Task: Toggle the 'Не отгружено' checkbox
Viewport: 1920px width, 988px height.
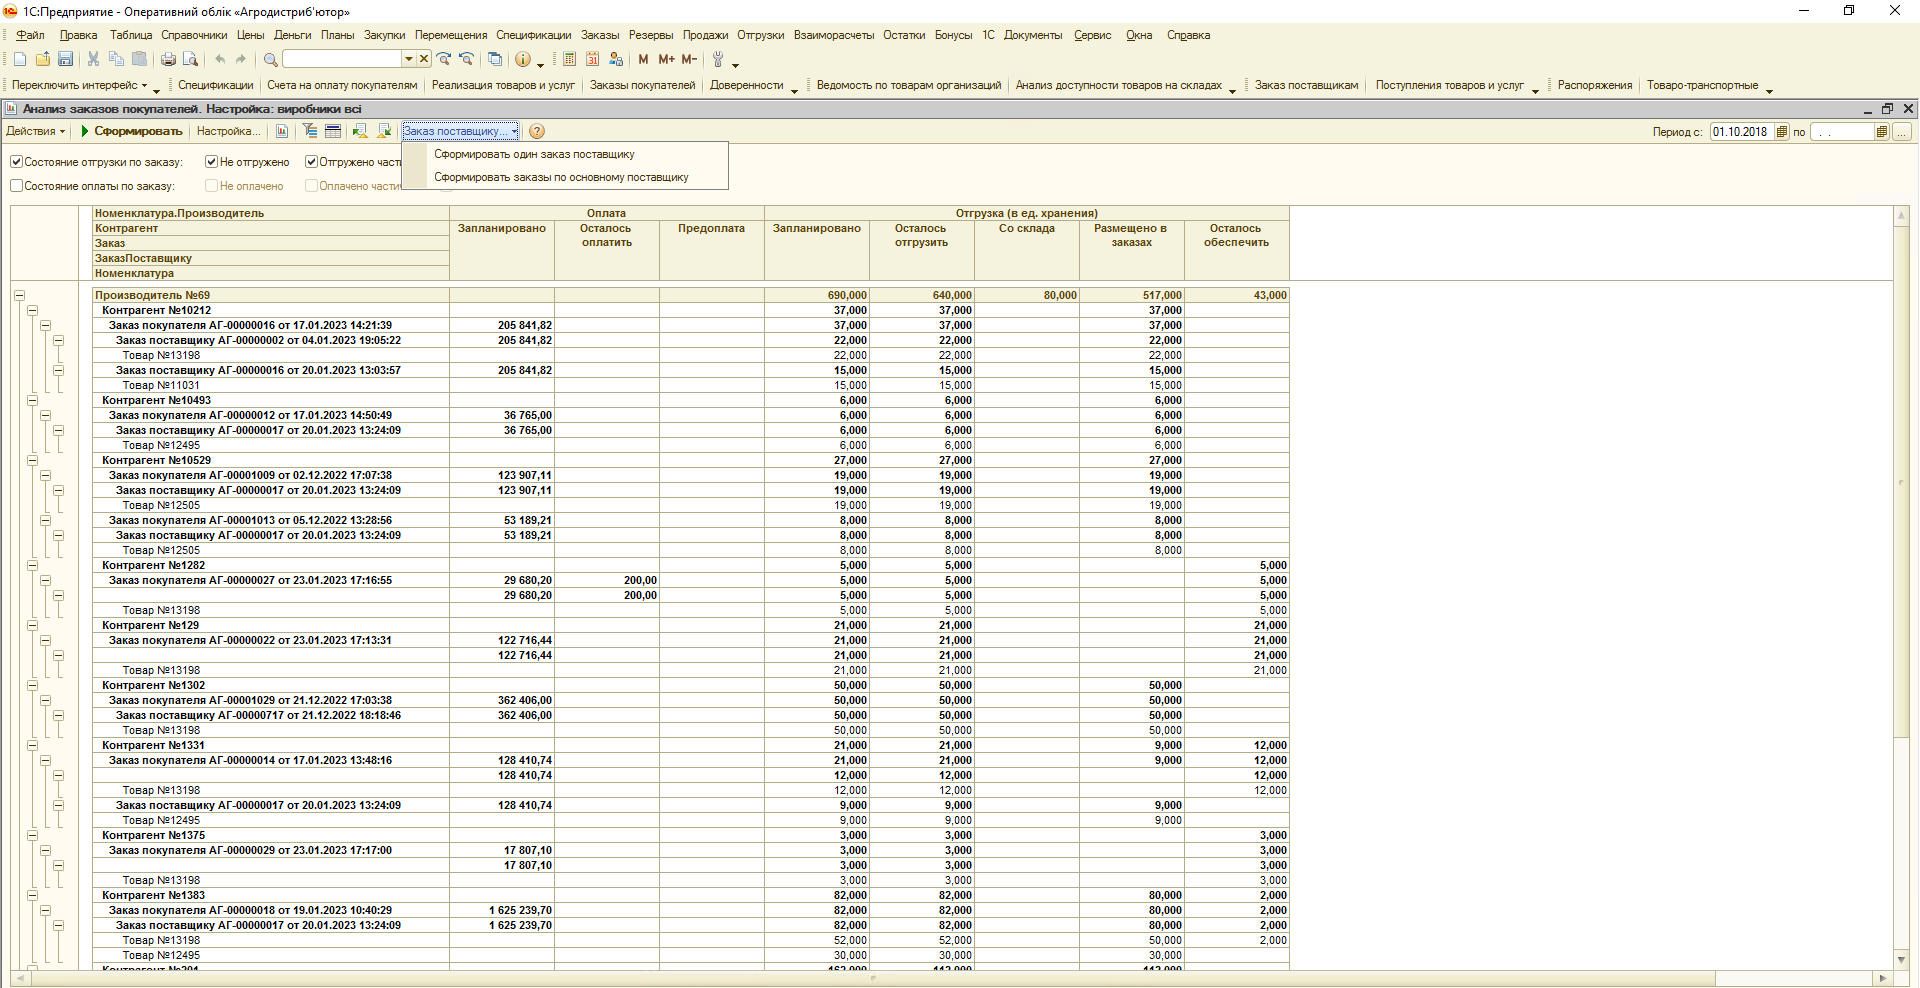Action: (212, 162)
